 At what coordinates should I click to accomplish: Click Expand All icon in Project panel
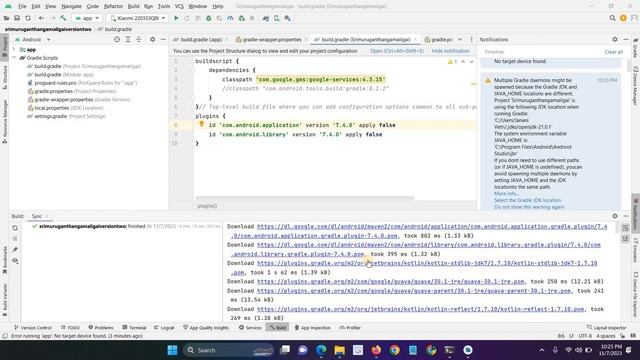[128, 39]
